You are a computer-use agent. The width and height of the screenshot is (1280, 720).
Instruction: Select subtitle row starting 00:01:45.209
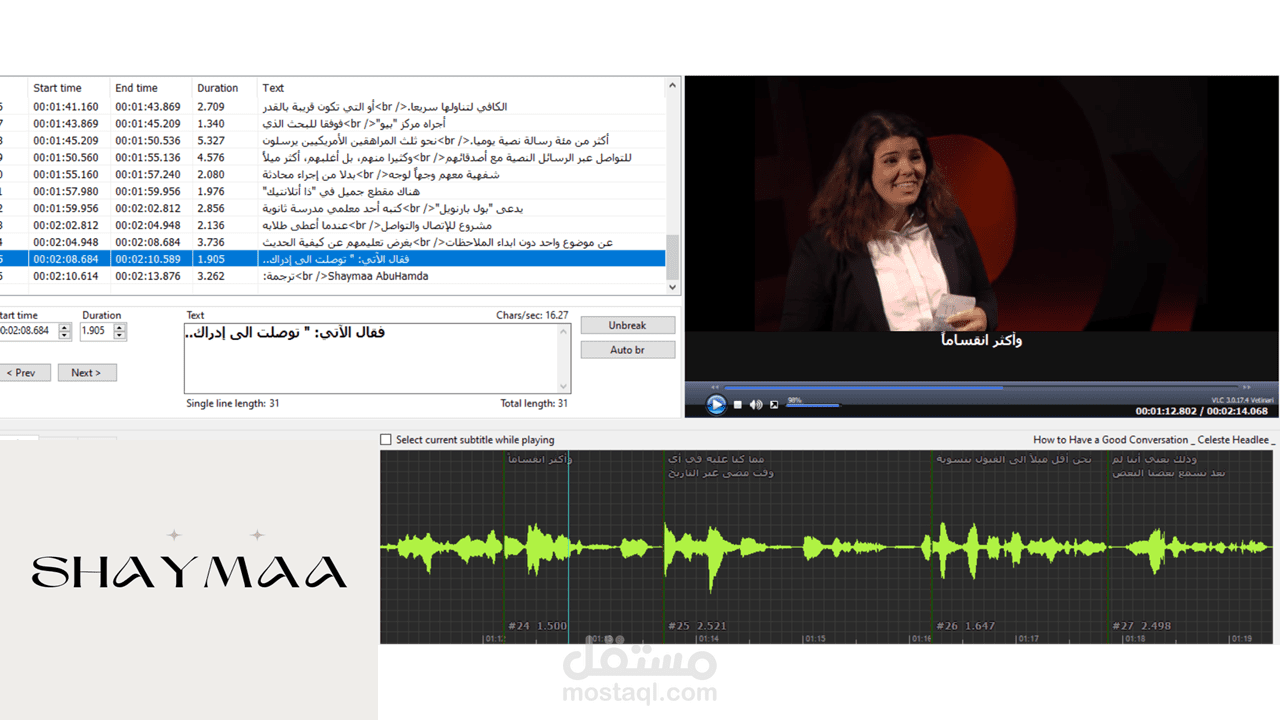[x=333, y=141]
